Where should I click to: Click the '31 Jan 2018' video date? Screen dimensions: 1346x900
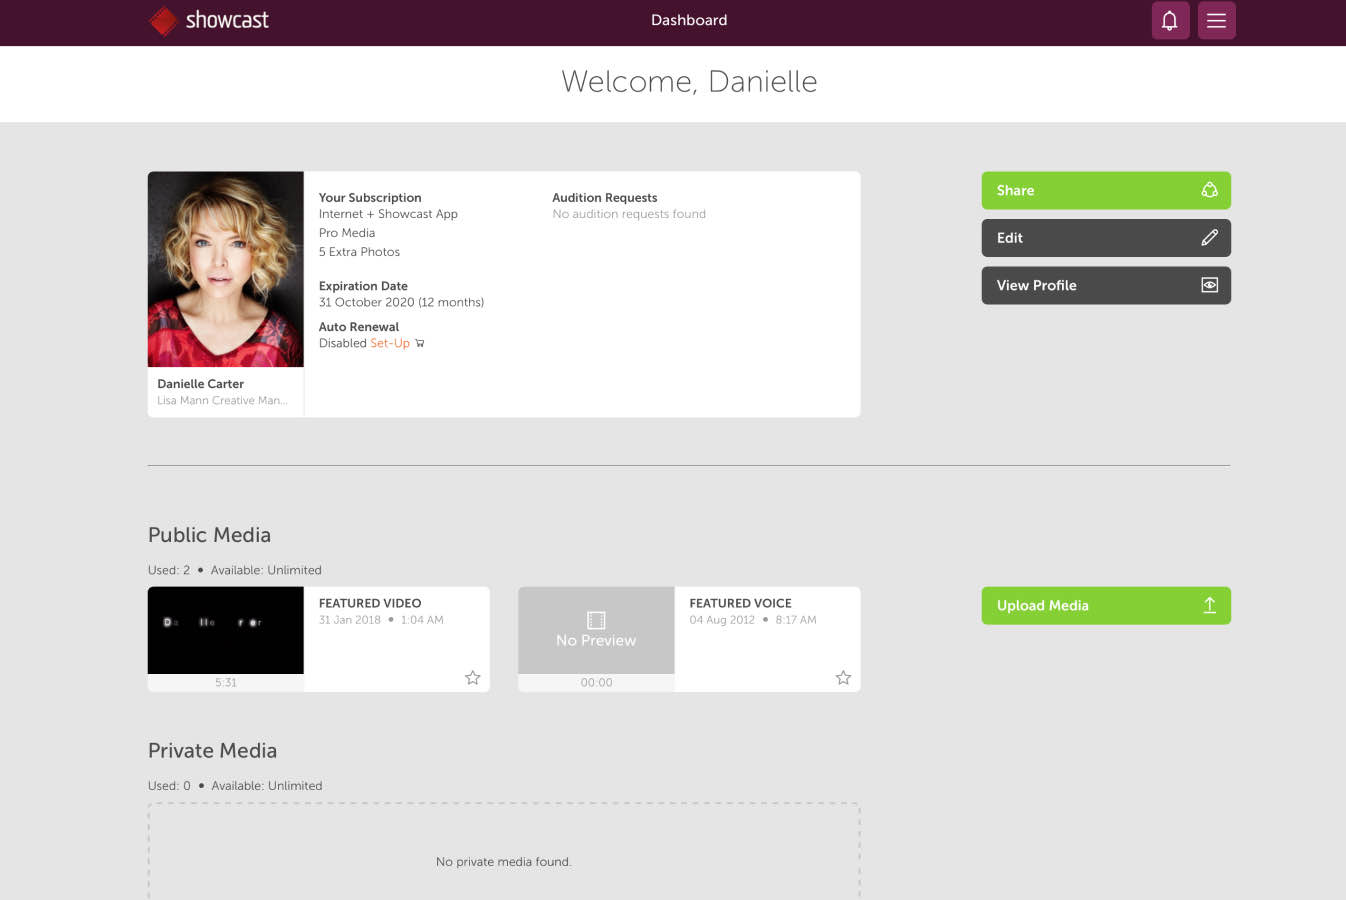point(350,620)
